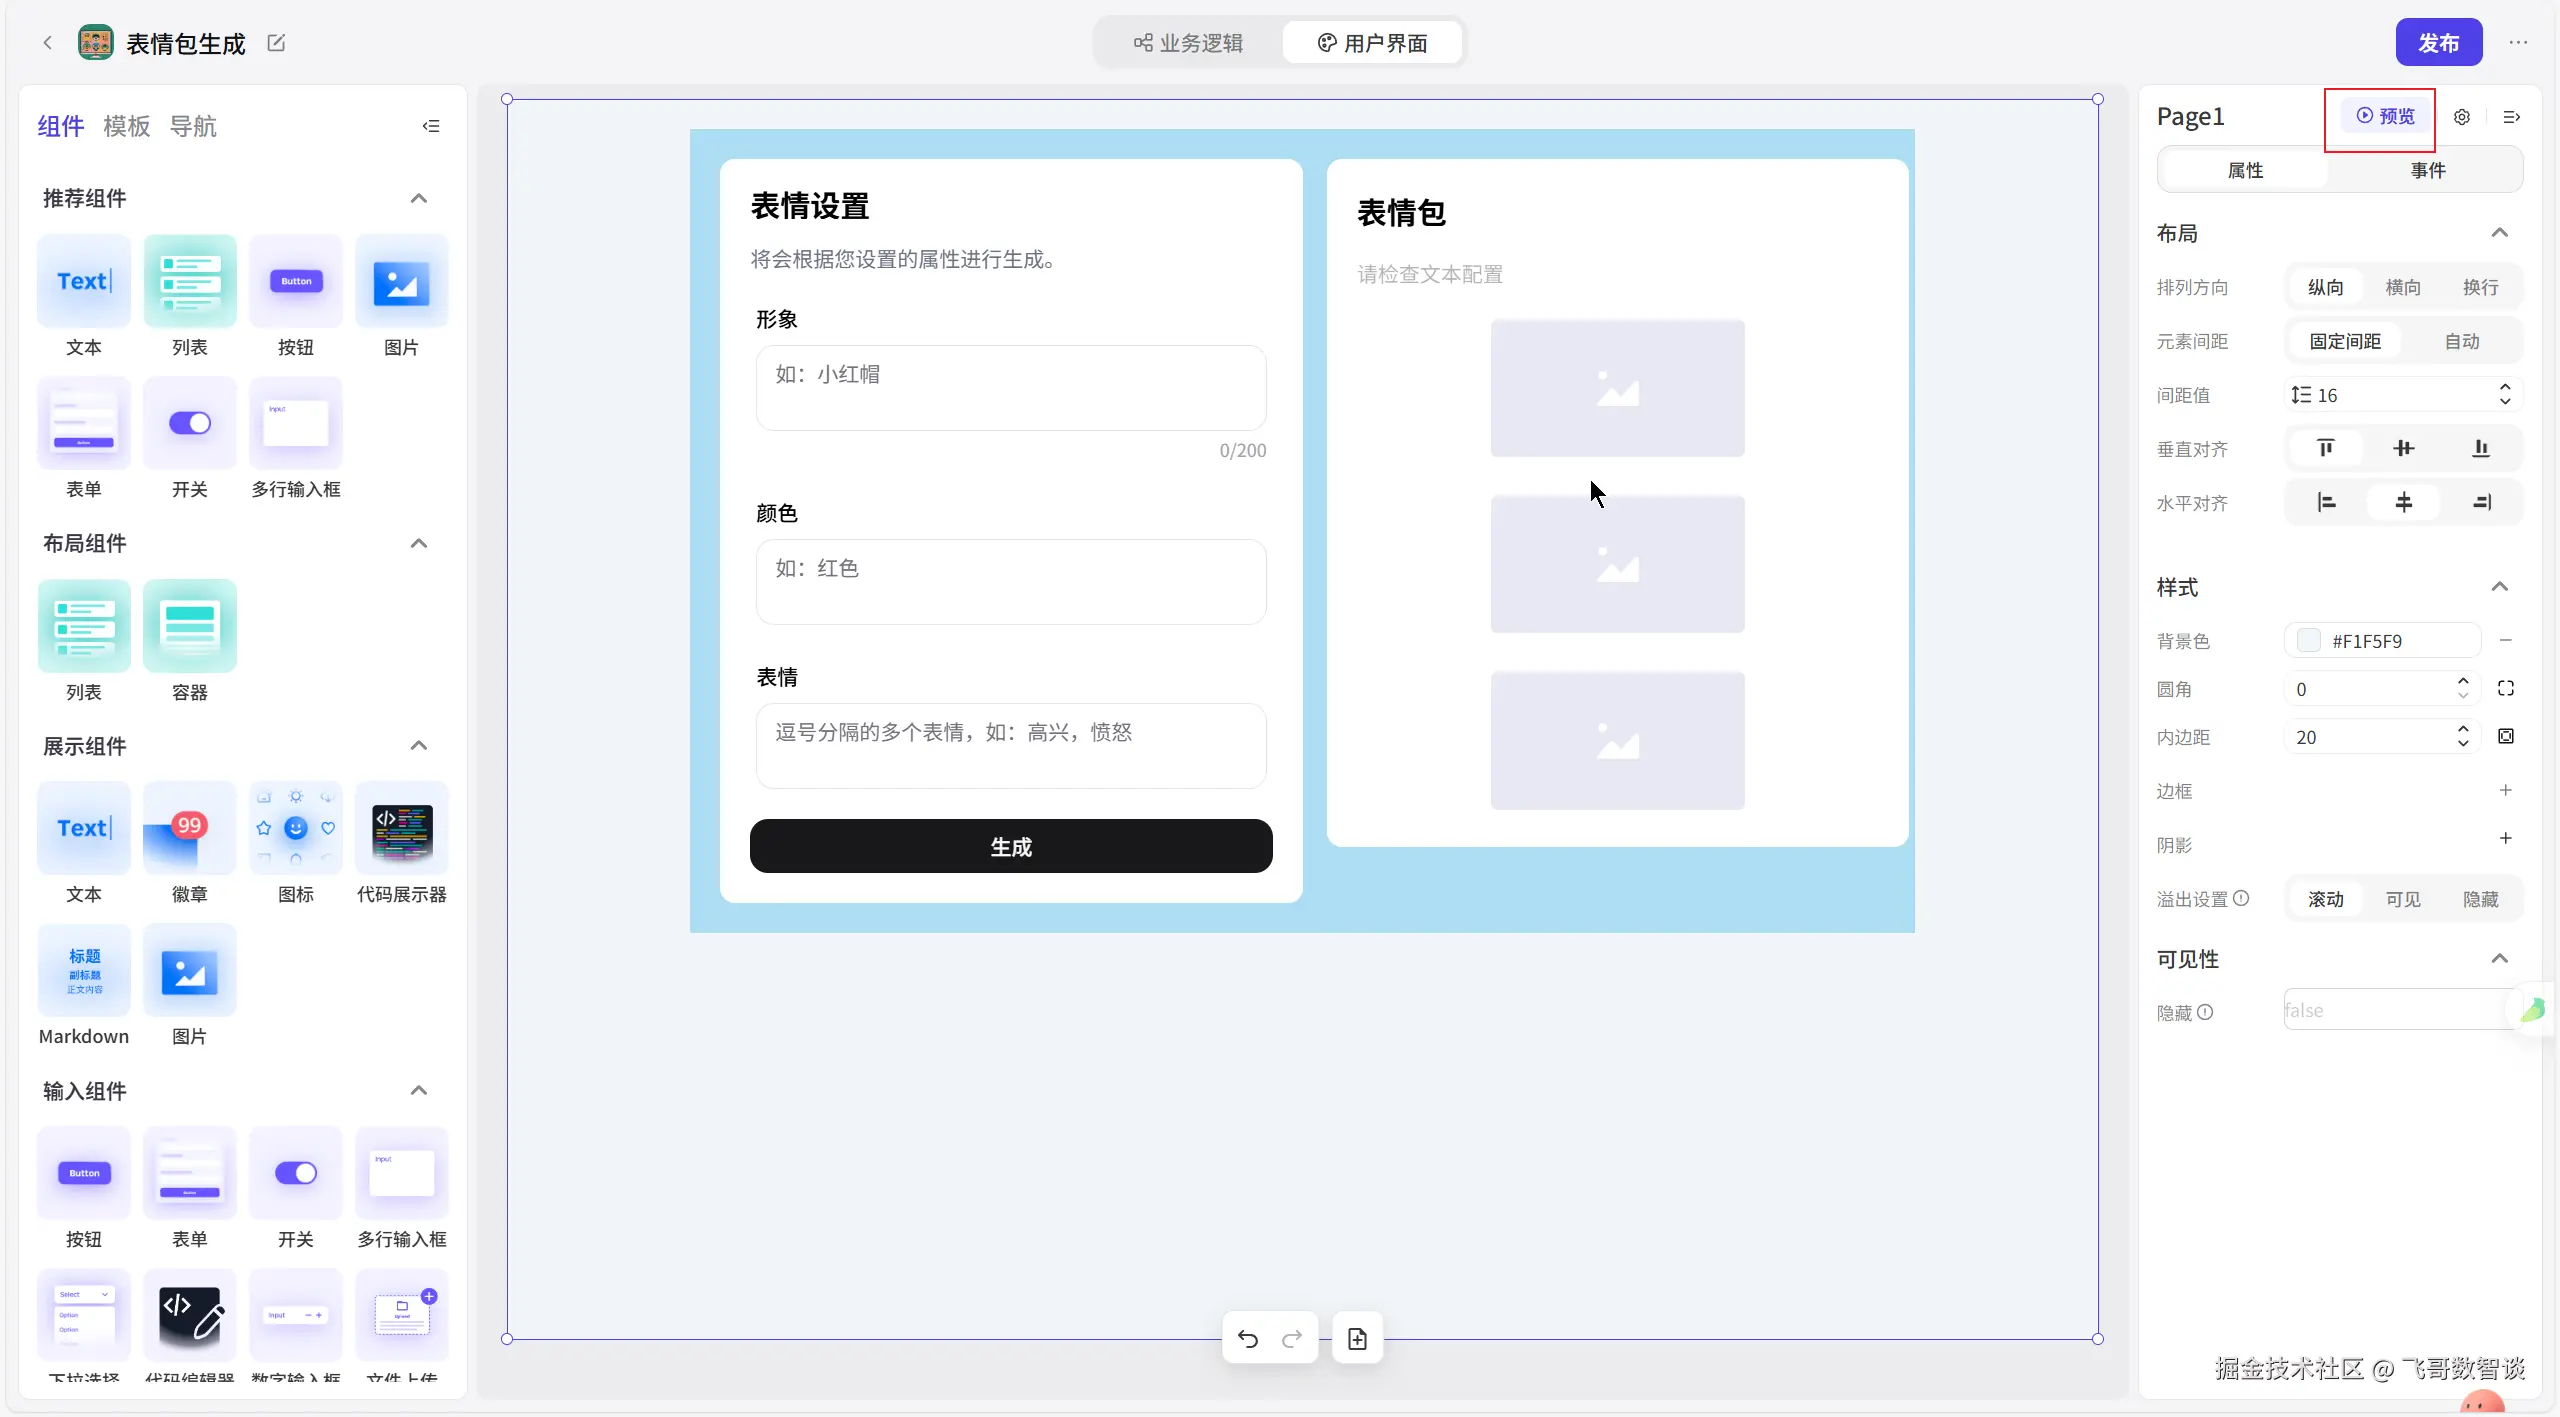2560x1417 pixels.
Task: Click the edit app name icon
Action: (x=276, y=43)
